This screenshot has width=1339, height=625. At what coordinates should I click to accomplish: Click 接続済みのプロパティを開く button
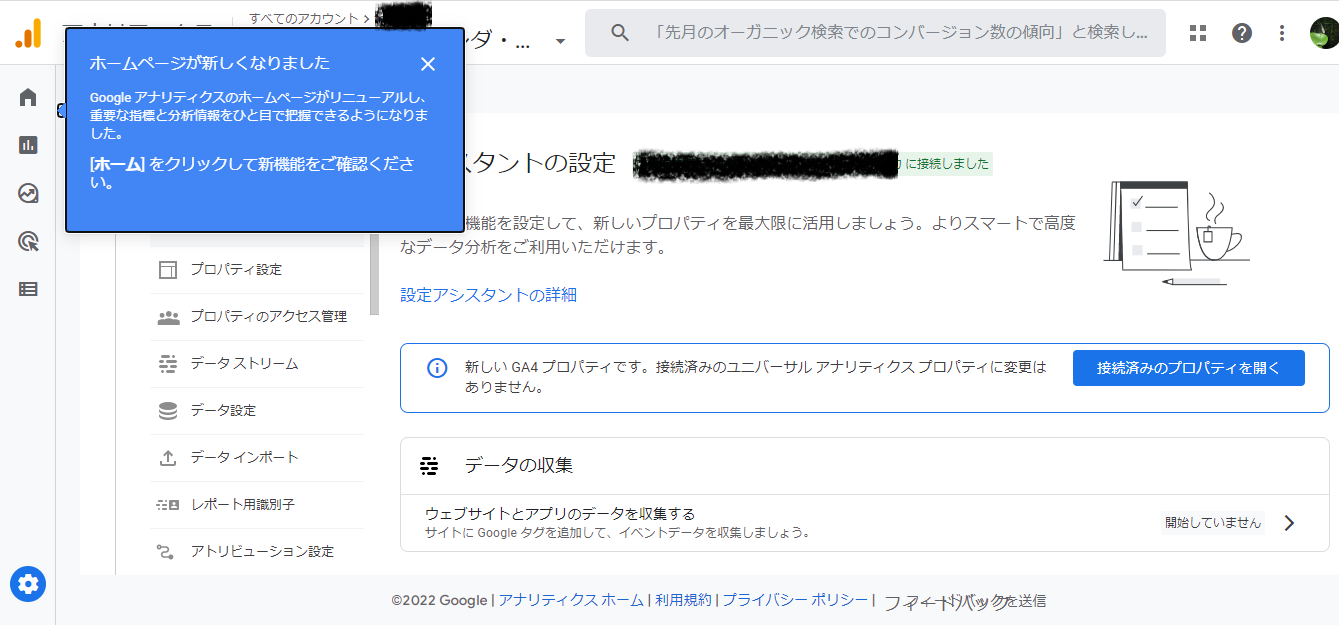pos(1188,368)
